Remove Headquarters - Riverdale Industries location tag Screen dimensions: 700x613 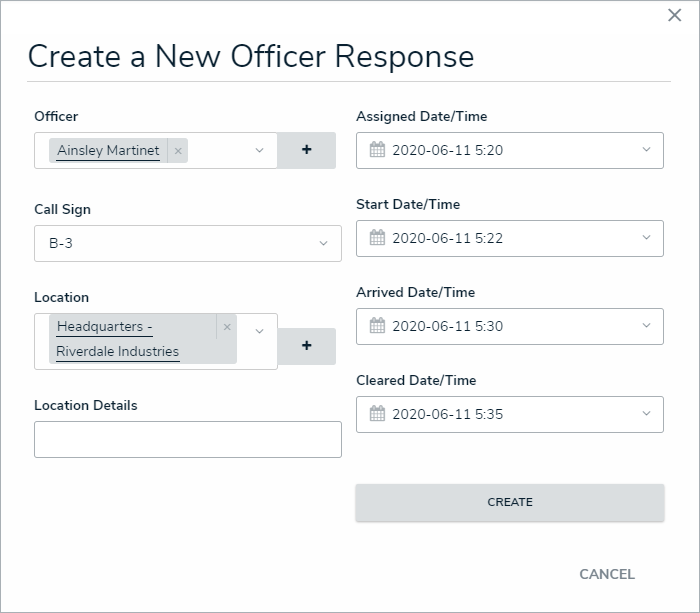point(227,327)
